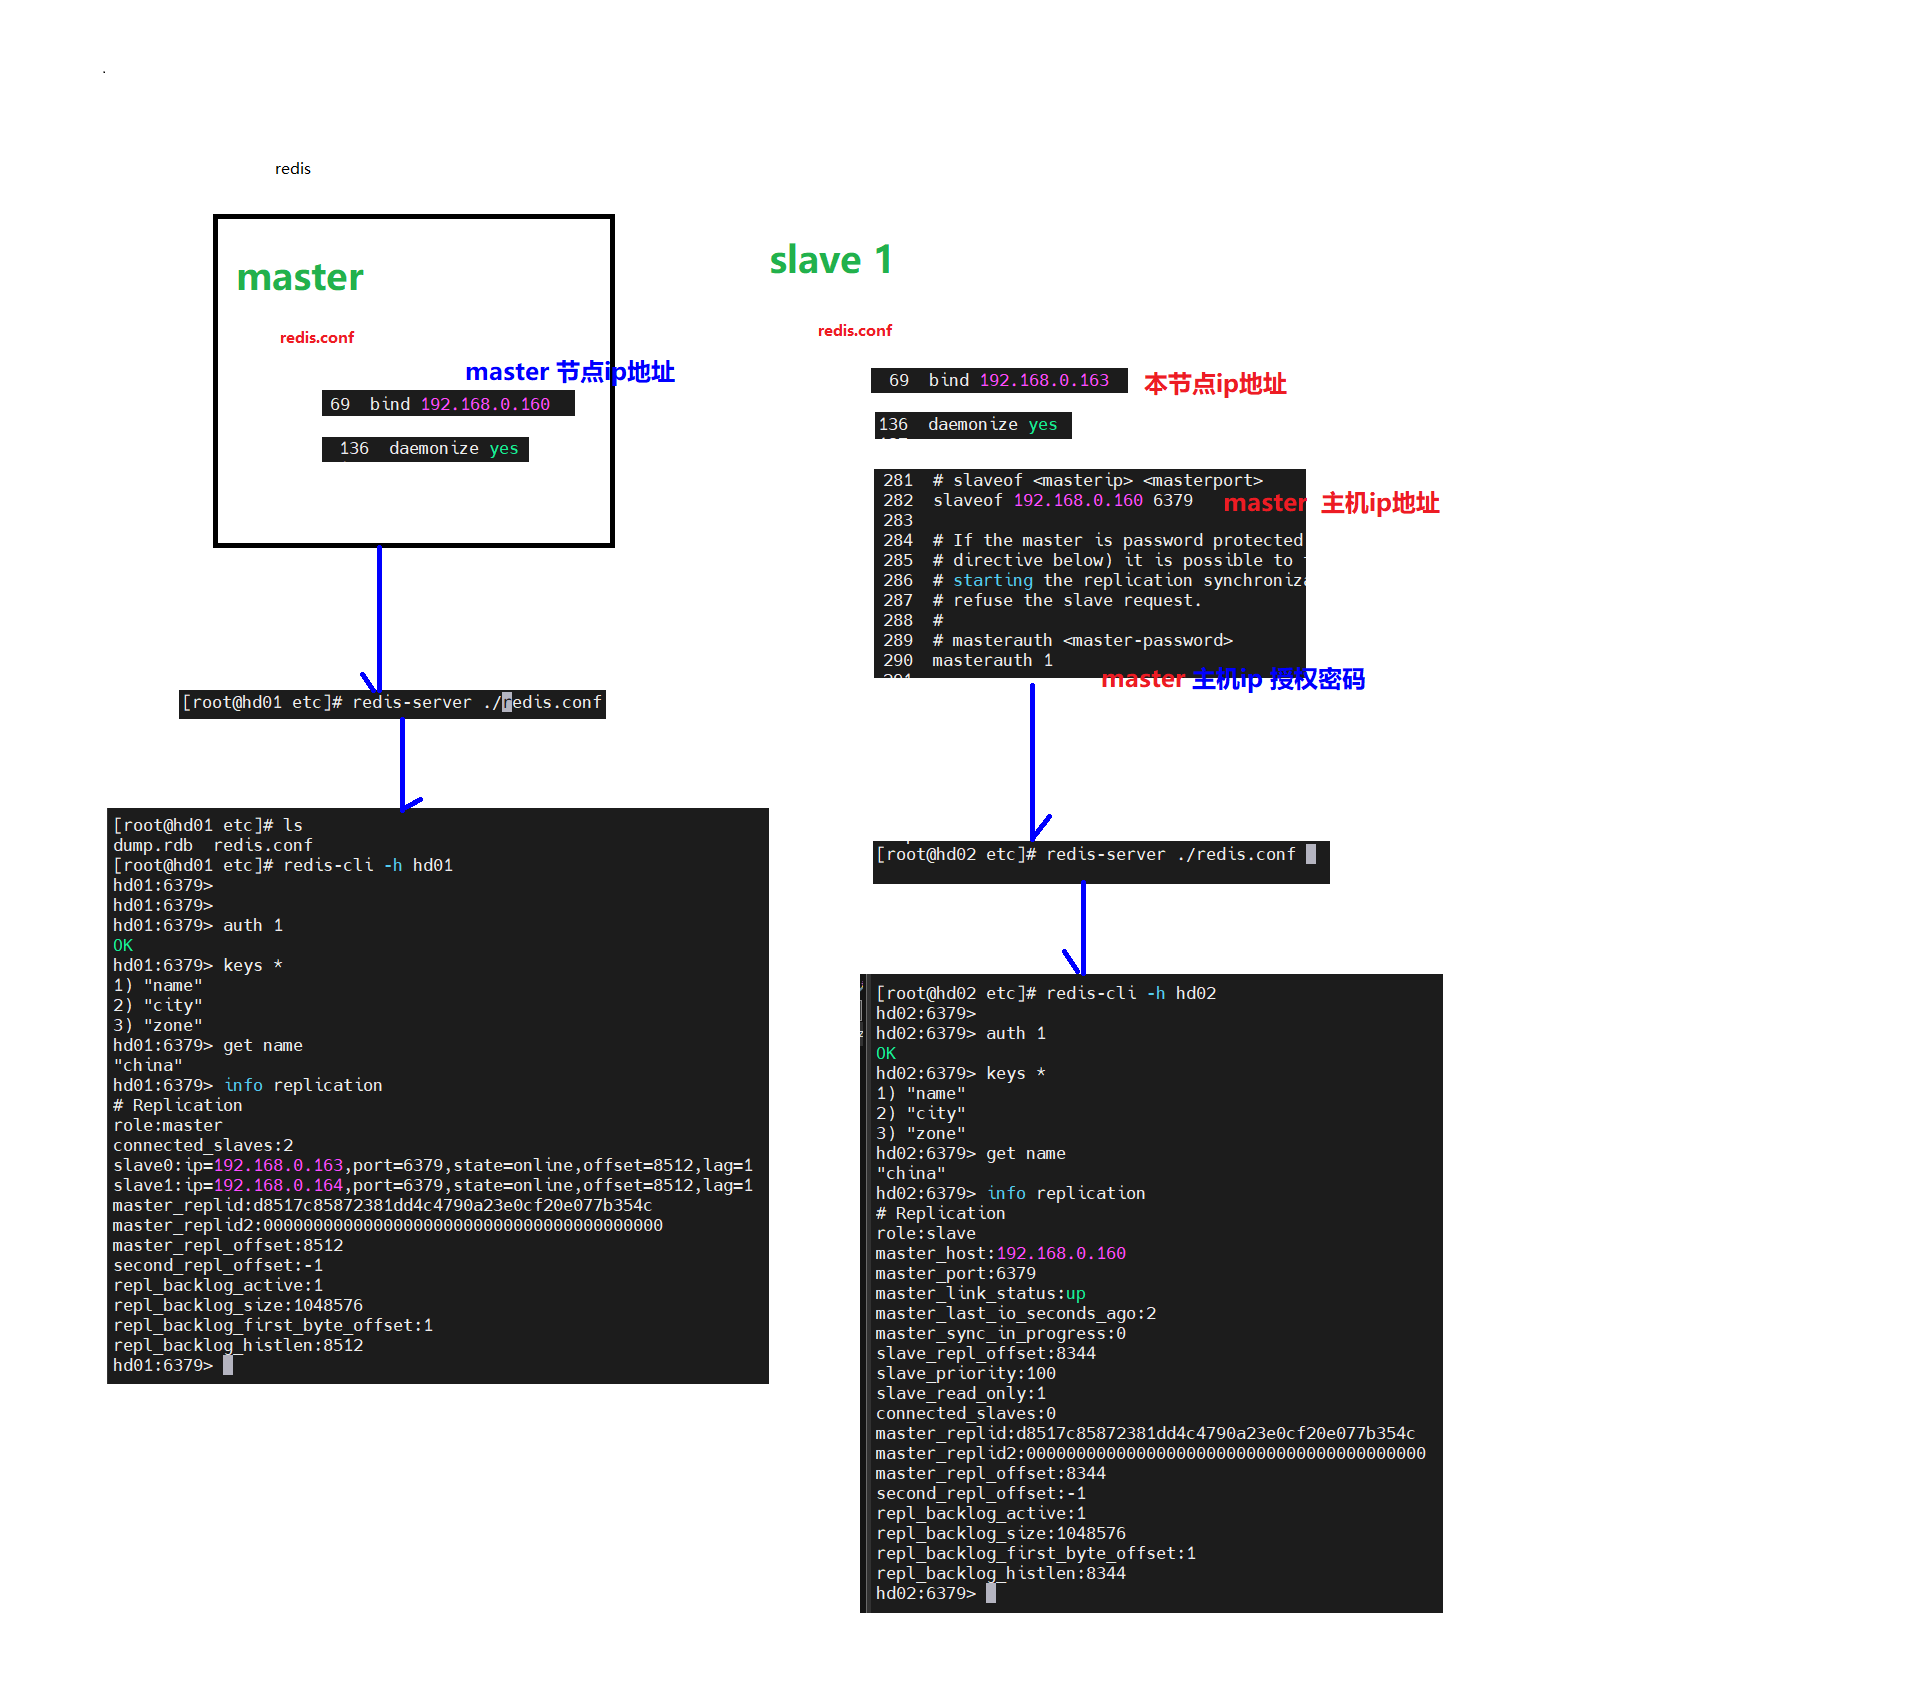Viewport: 1920px width, 1682px height.
Task: Click the slave0 ip=192.168.0.163 line
Action: point(432,1166)
